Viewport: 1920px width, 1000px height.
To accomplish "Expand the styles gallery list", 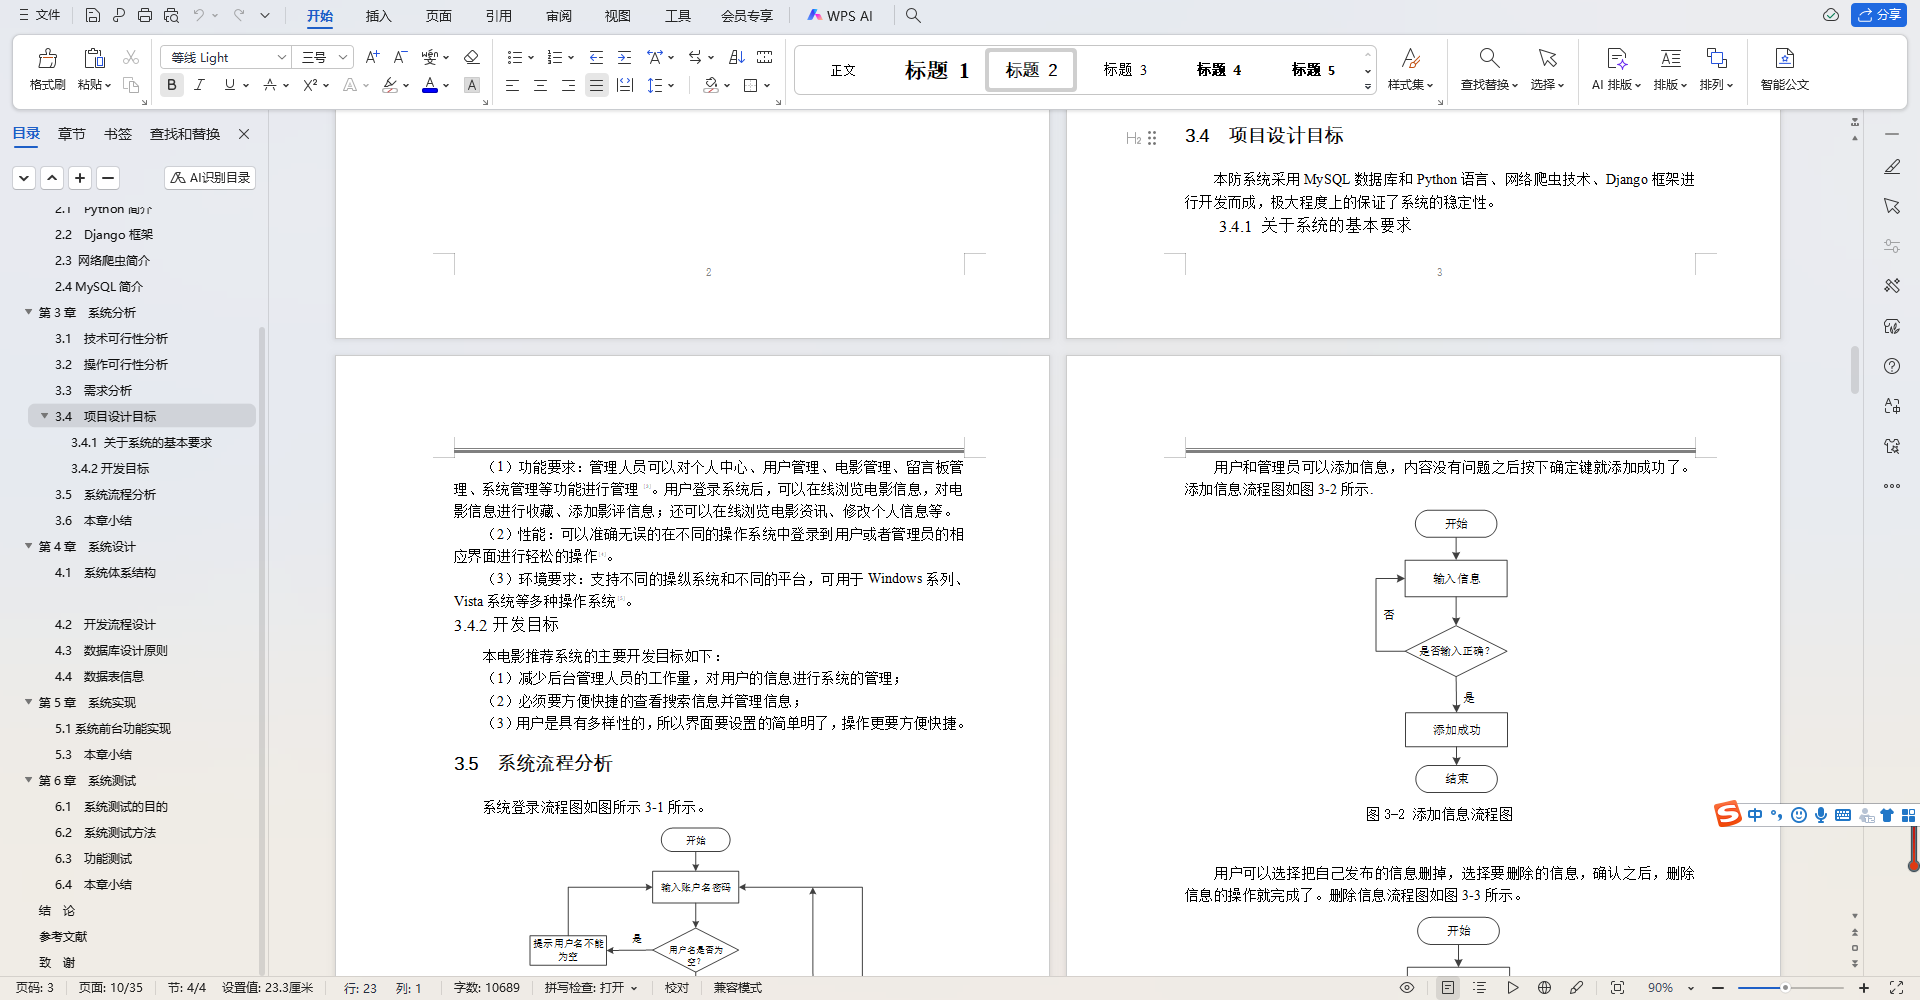I will tap(1368, 87).
